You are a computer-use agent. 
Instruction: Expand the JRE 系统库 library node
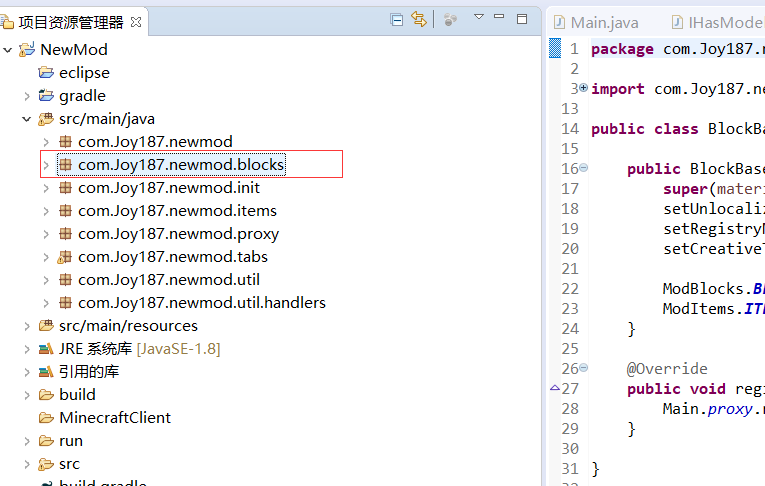tap(27, 349)
